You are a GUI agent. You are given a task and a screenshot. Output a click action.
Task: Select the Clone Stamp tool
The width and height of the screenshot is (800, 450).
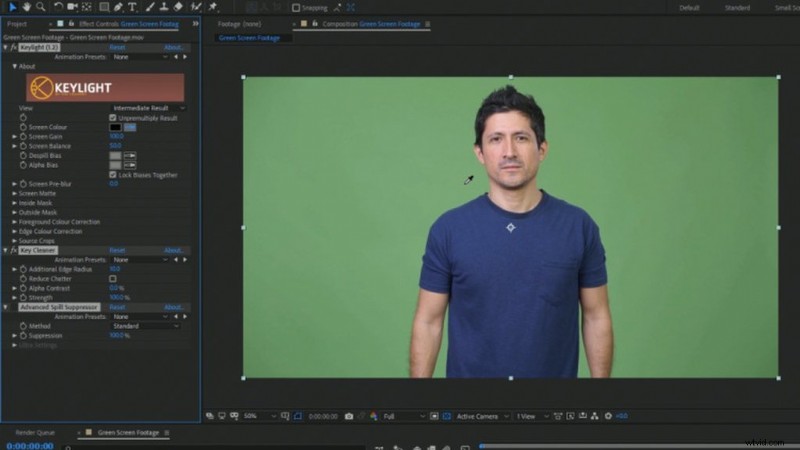[164, 7]
